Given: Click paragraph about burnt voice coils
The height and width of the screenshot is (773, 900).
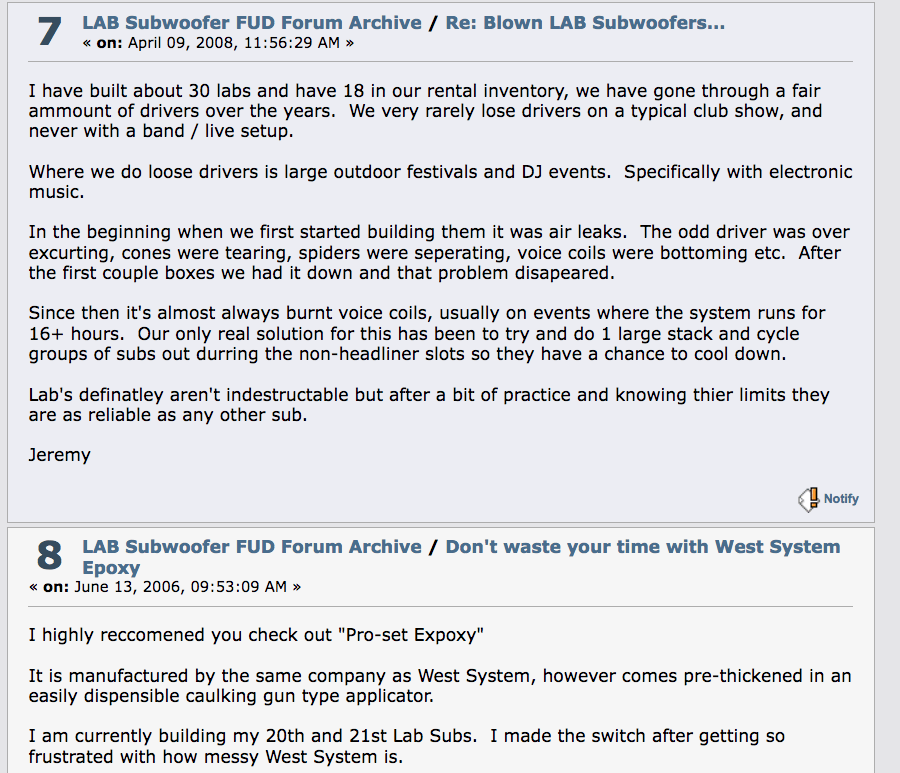Looking at the screenshot, I should (427, 333).
